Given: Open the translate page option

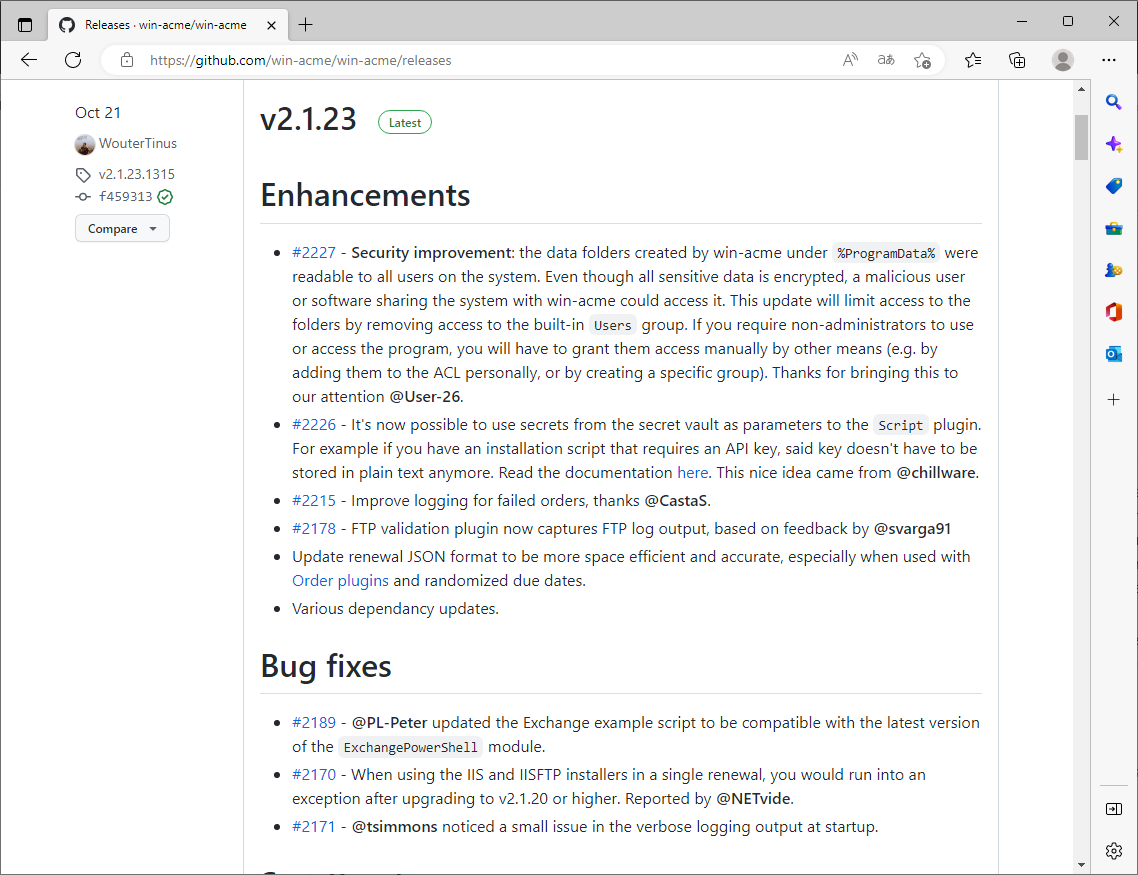Looking at the screenshot, I should [x=886, y=60].
